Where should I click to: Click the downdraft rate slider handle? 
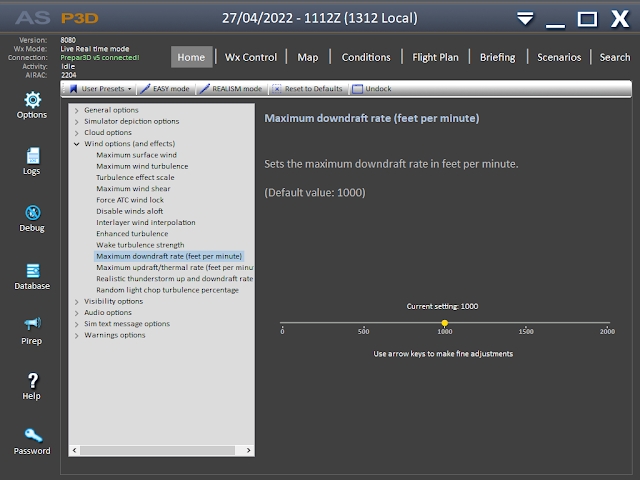point(444,323)
